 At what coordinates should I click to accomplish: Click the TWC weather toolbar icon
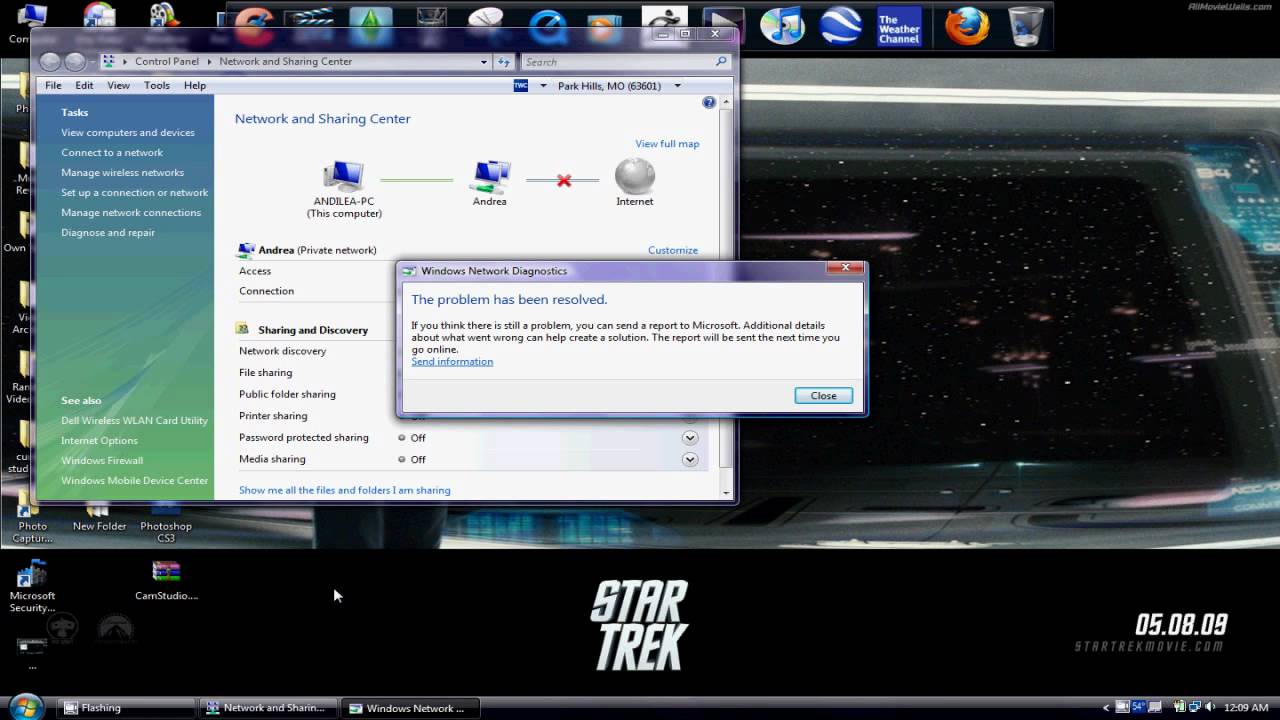coord(521,86)
